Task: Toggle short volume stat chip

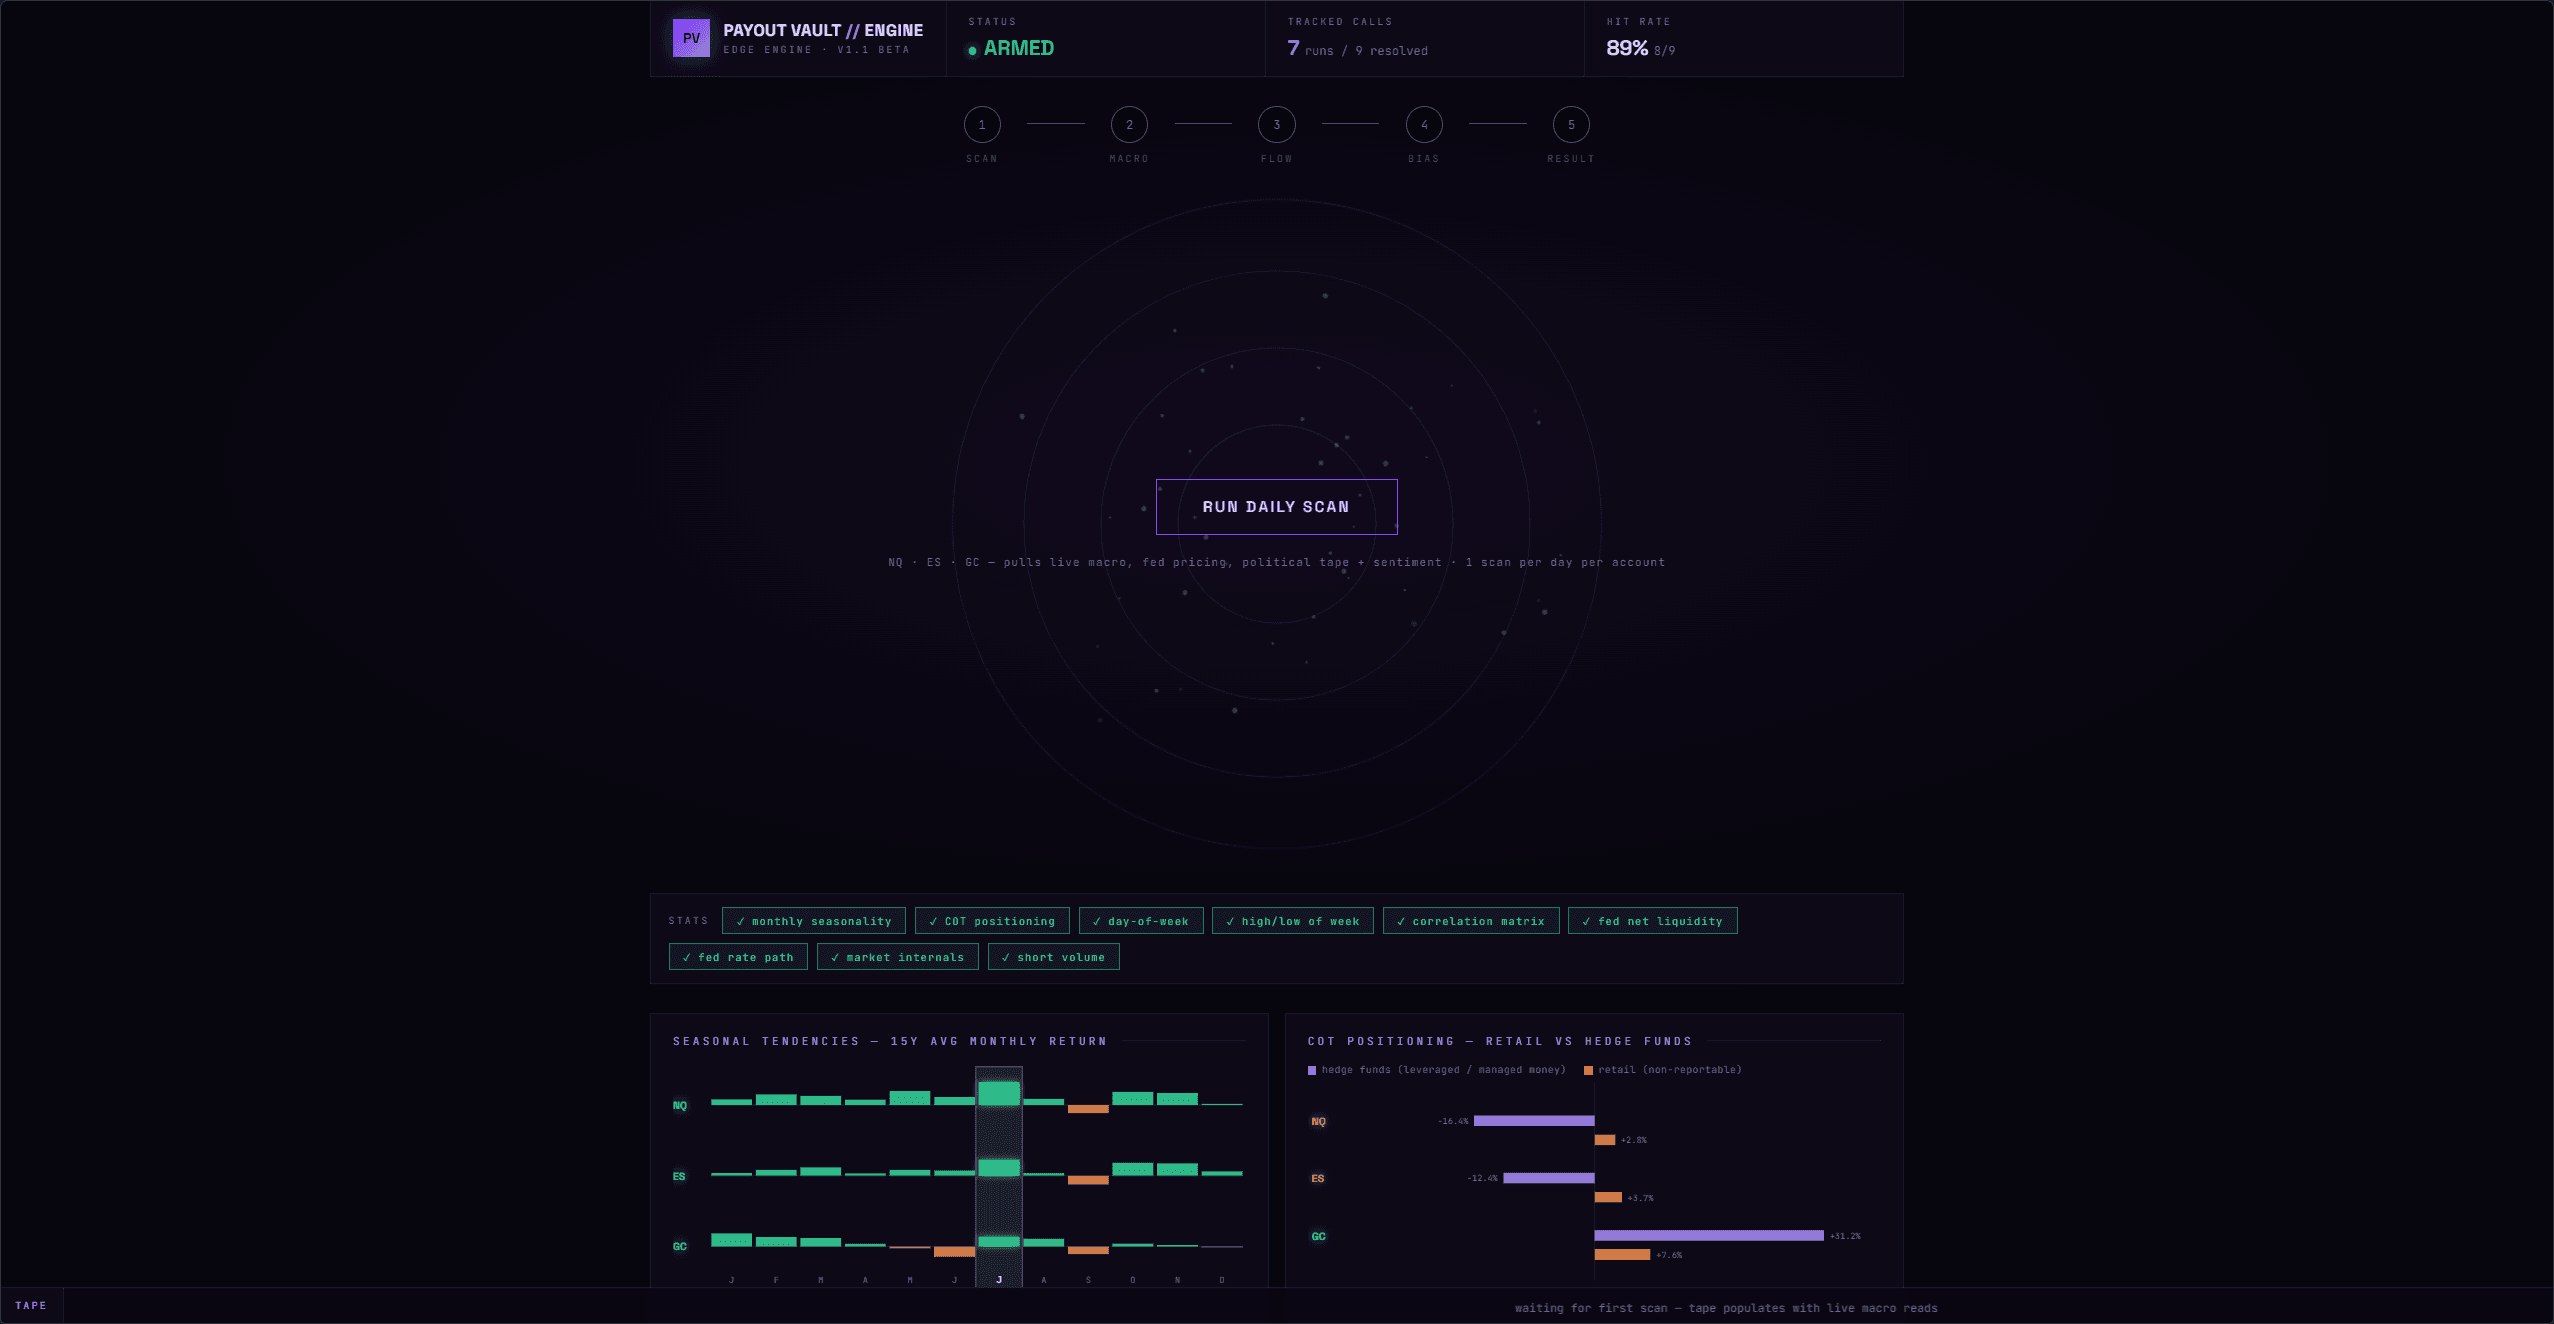Action: pos(1054,957)
